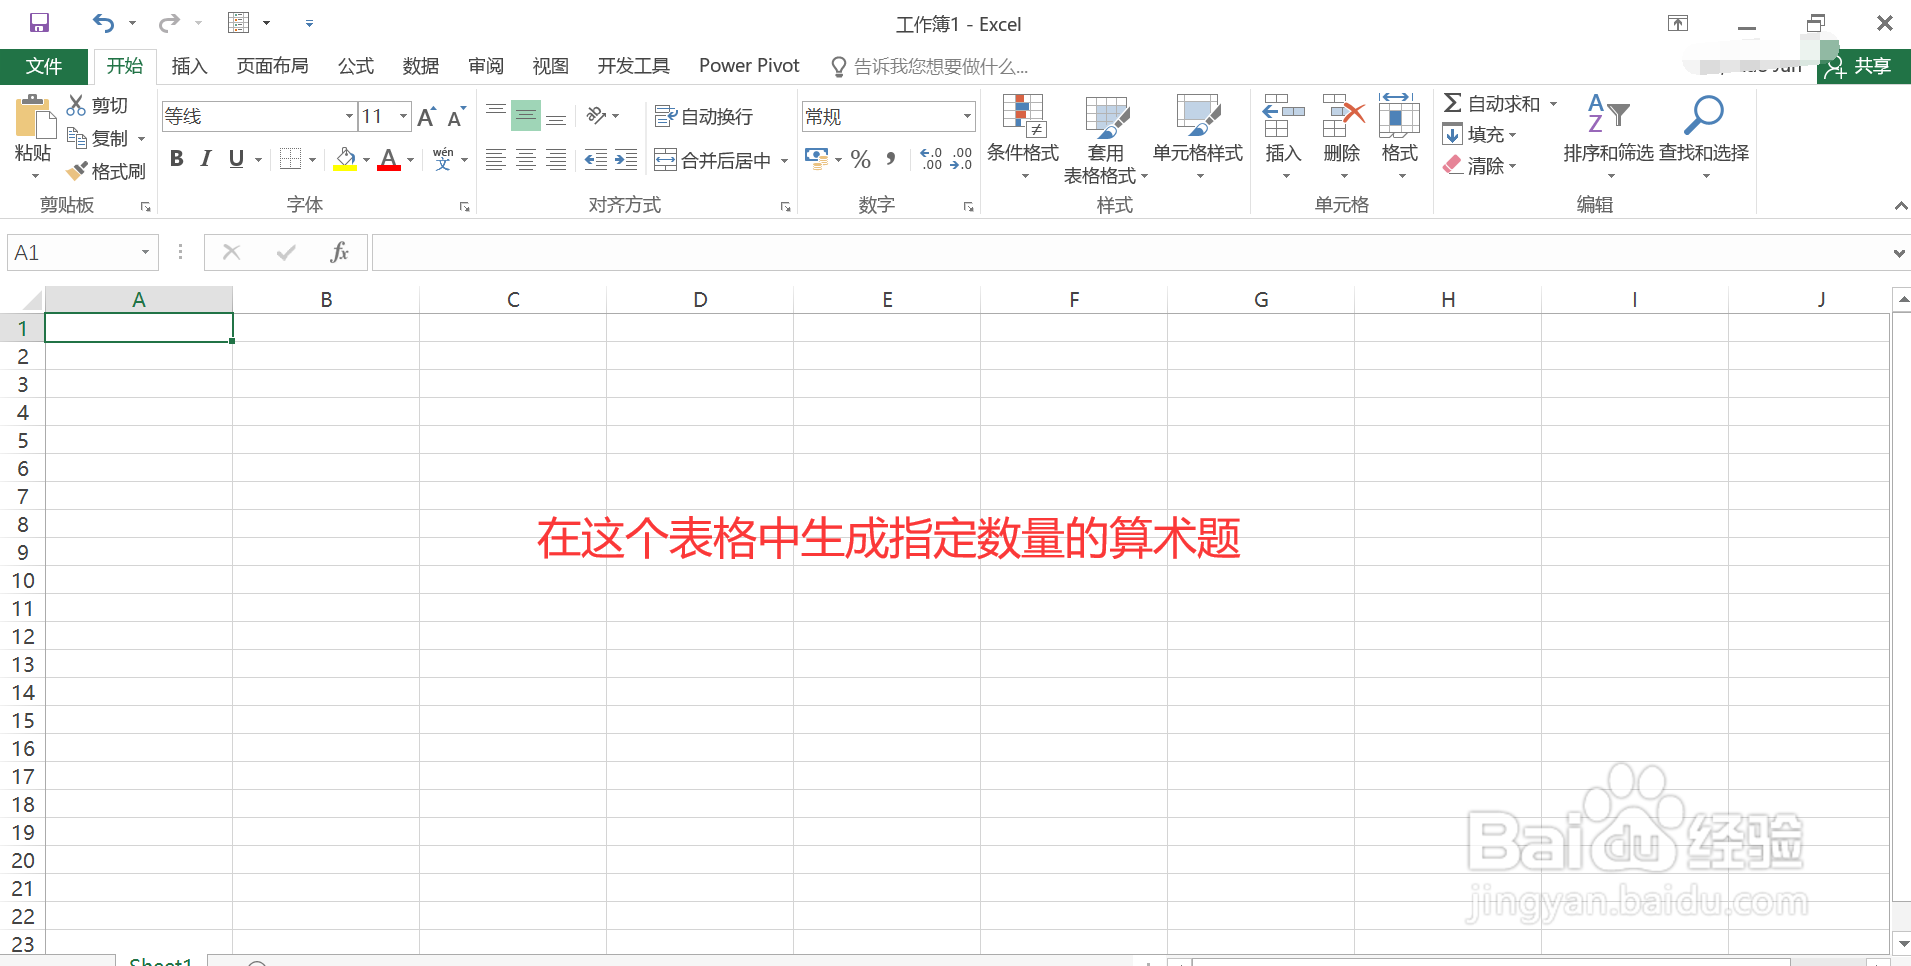This screenshot has width=1911, height=966.
Task: Click Merge and Center (合并后居中)
Action: (x=712, y=158)
